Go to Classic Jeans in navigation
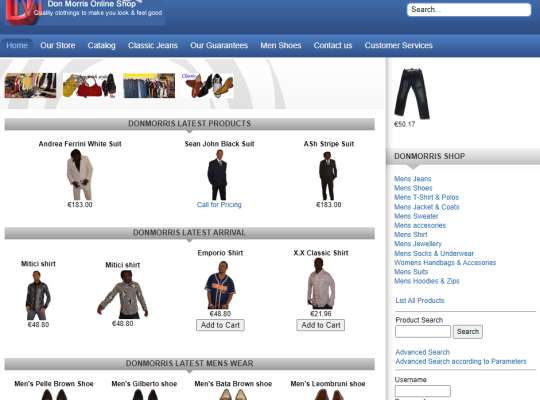540x400 pixels. click(x=153, y=45)
